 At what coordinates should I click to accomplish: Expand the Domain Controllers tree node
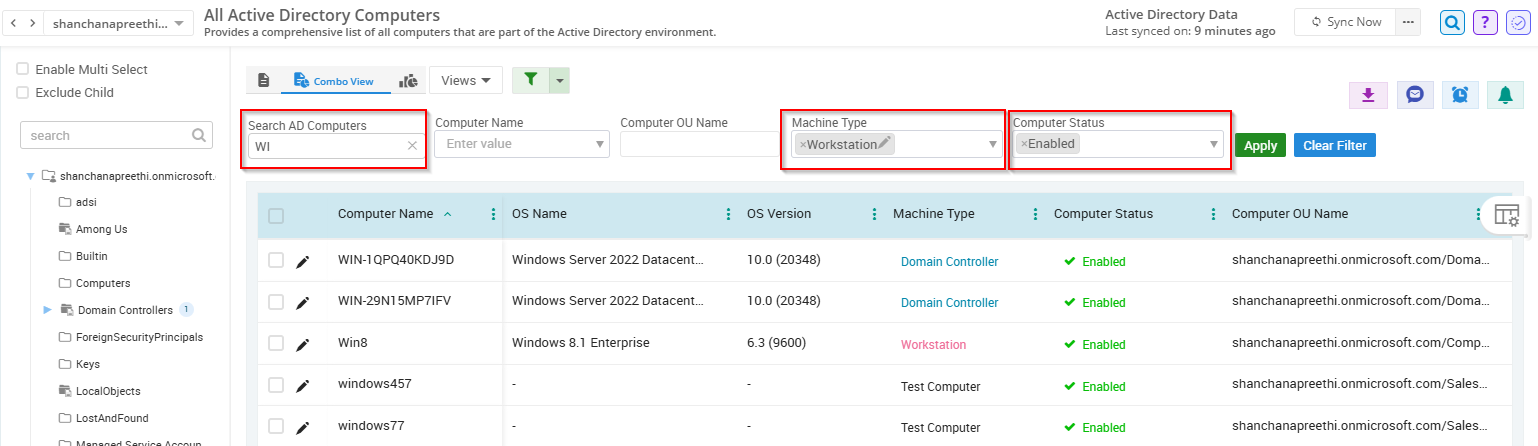point(47,310)
